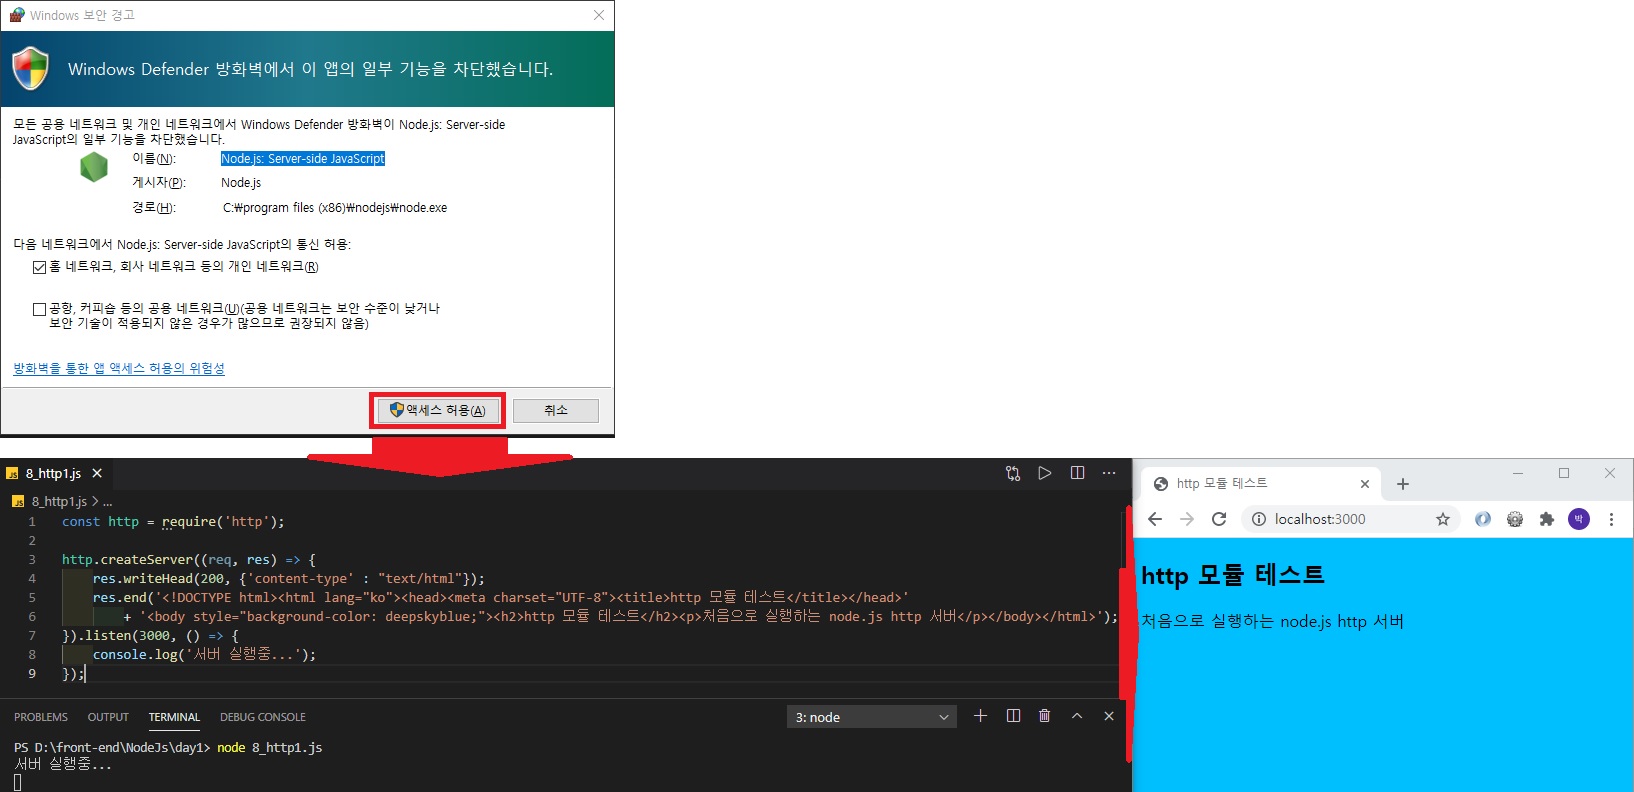Open a new Chrome tab
Screen dimensions: 1634x792
click(1403, 484)
